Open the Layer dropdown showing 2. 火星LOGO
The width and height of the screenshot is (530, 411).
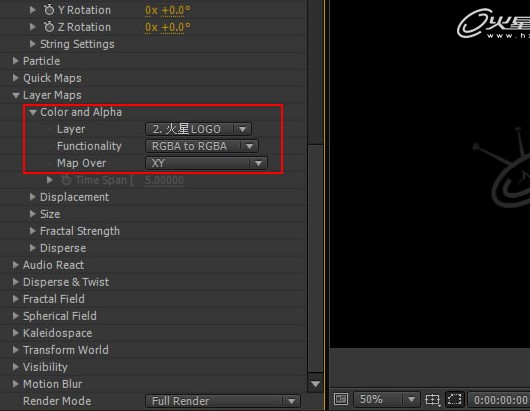click(198, 129)
